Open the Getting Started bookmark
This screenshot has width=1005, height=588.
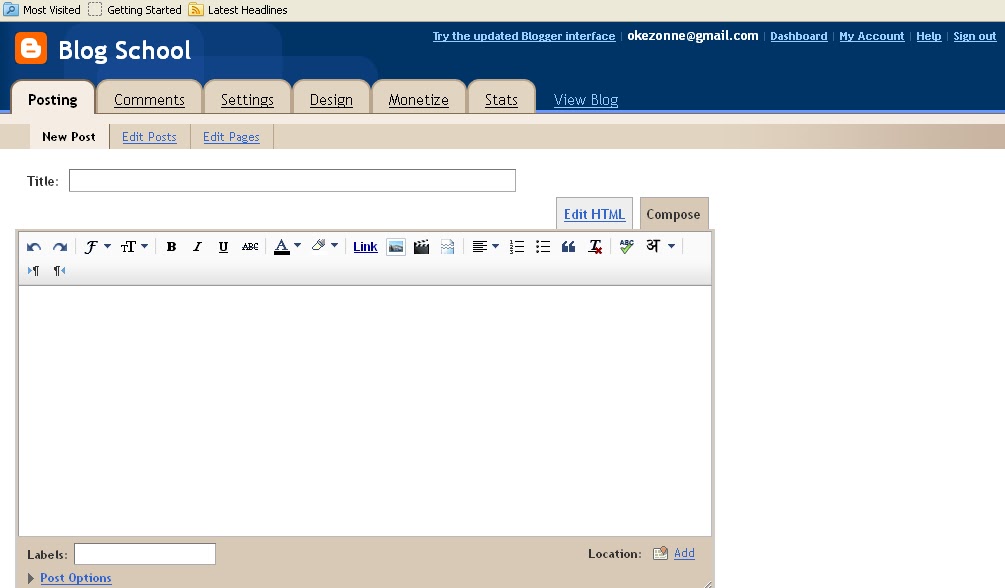click(135, 10)
